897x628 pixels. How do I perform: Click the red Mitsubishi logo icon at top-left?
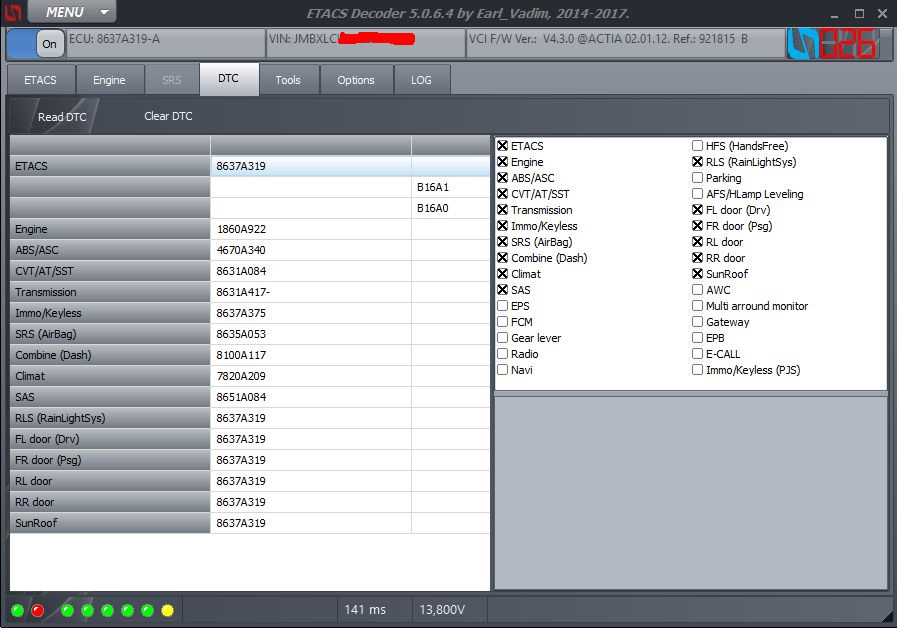pyautogui.click(x=13, y=12)
